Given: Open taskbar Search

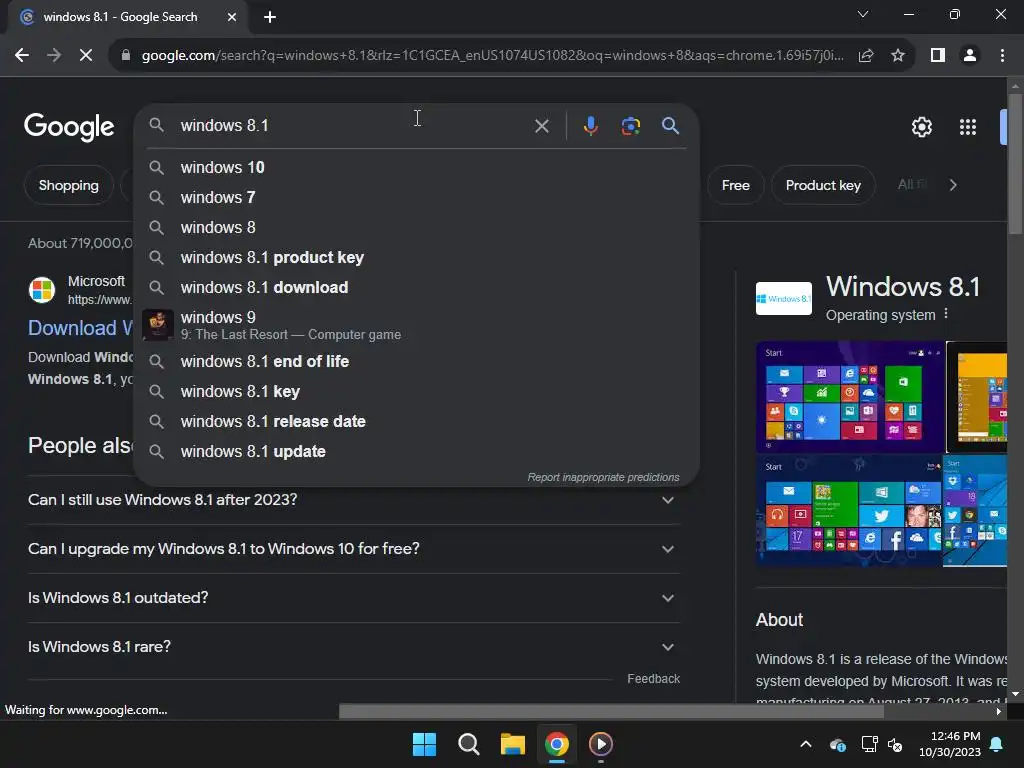Looking at the screenshot, I should 468,744.
